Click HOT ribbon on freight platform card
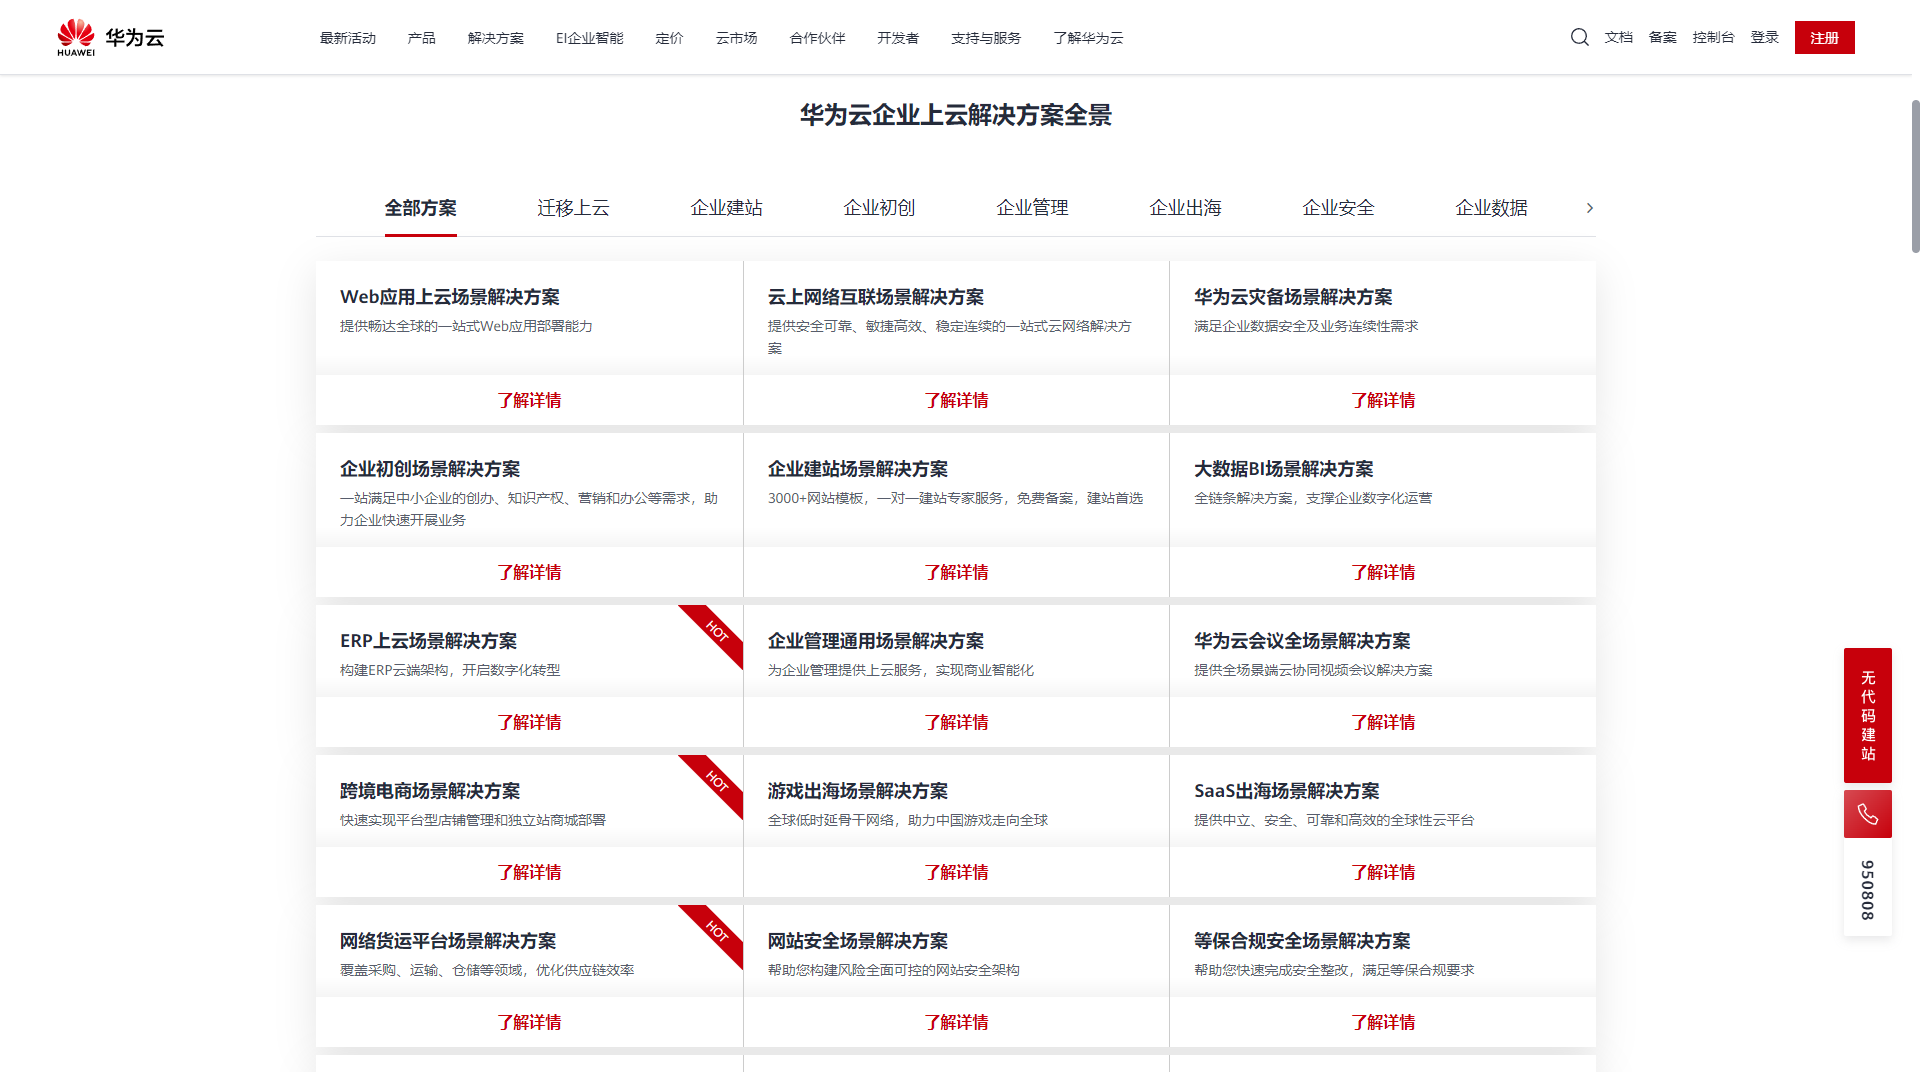 718,931
